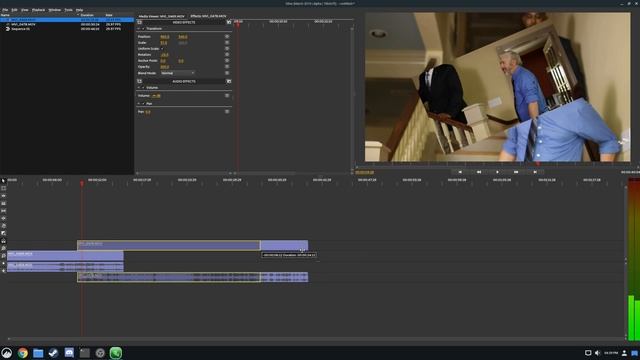Select the Transition tool
Image resolution: width=640 pixels, height=360 pixels.
click(x=4, y=233)
